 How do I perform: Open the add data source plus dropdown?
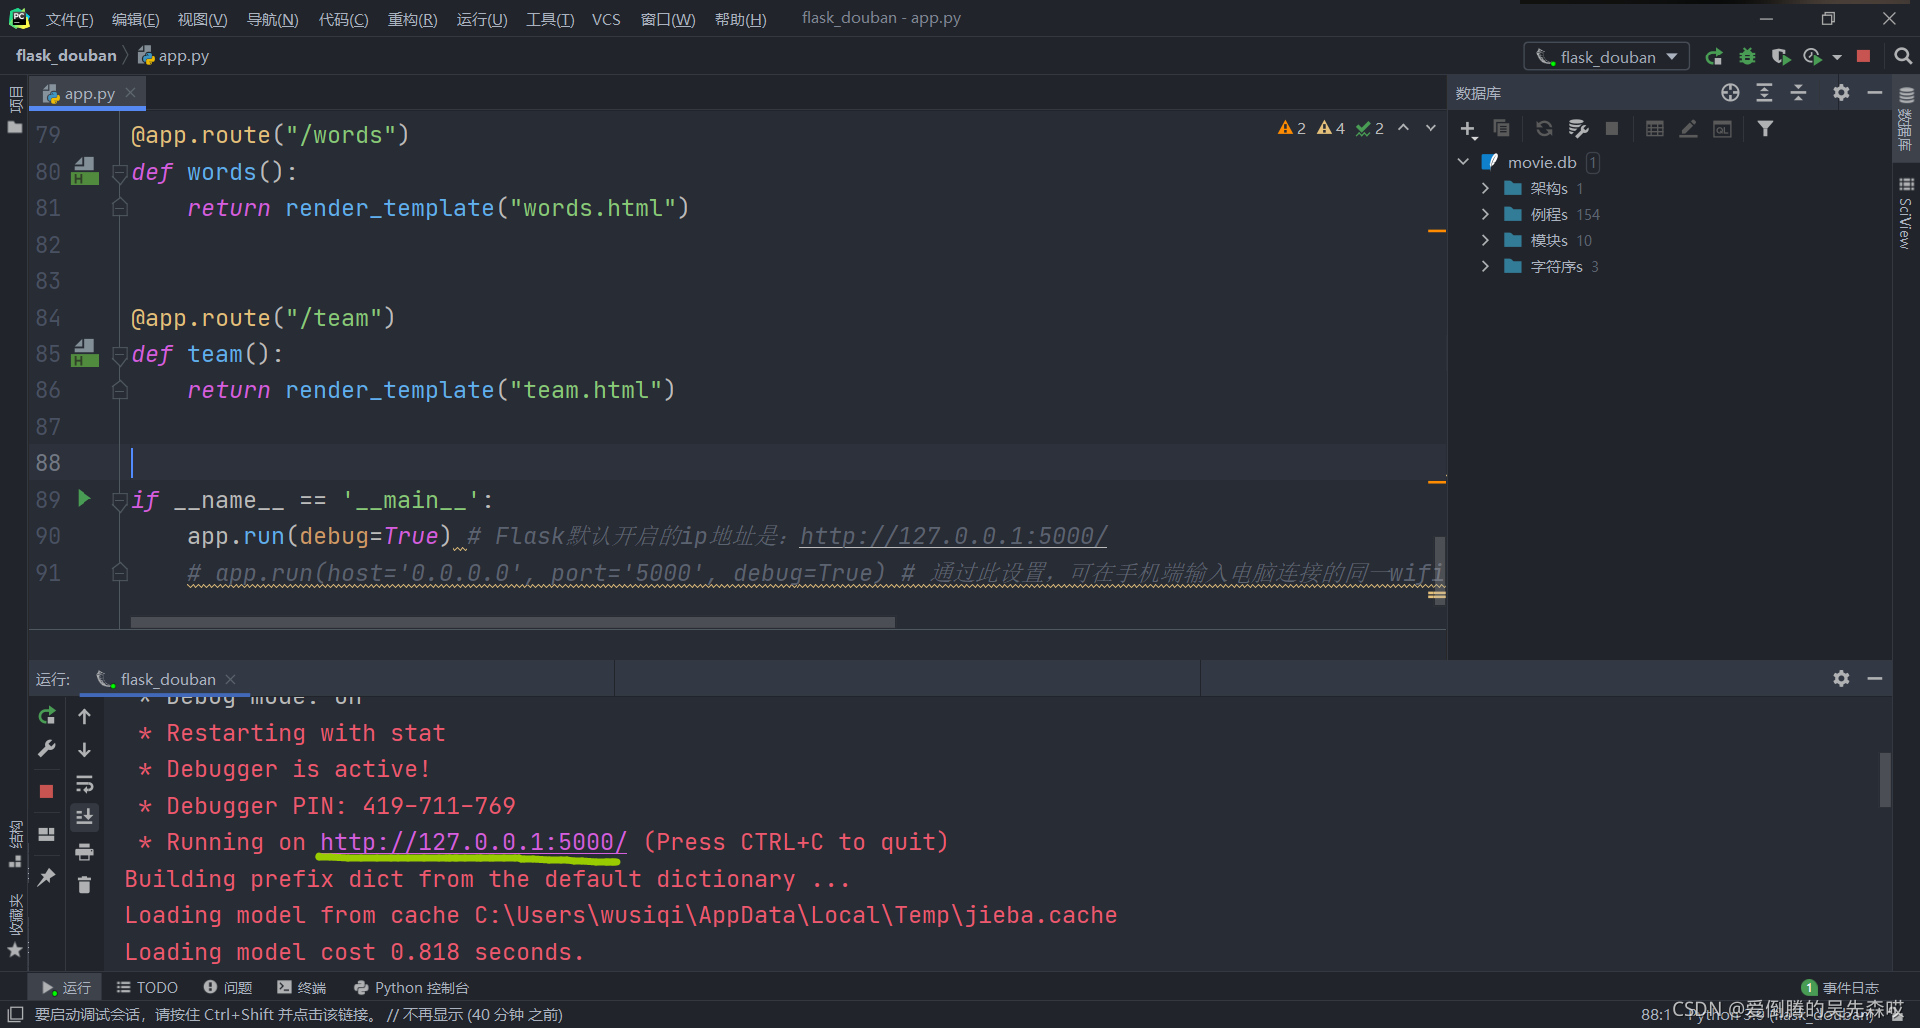(1468, 129)
